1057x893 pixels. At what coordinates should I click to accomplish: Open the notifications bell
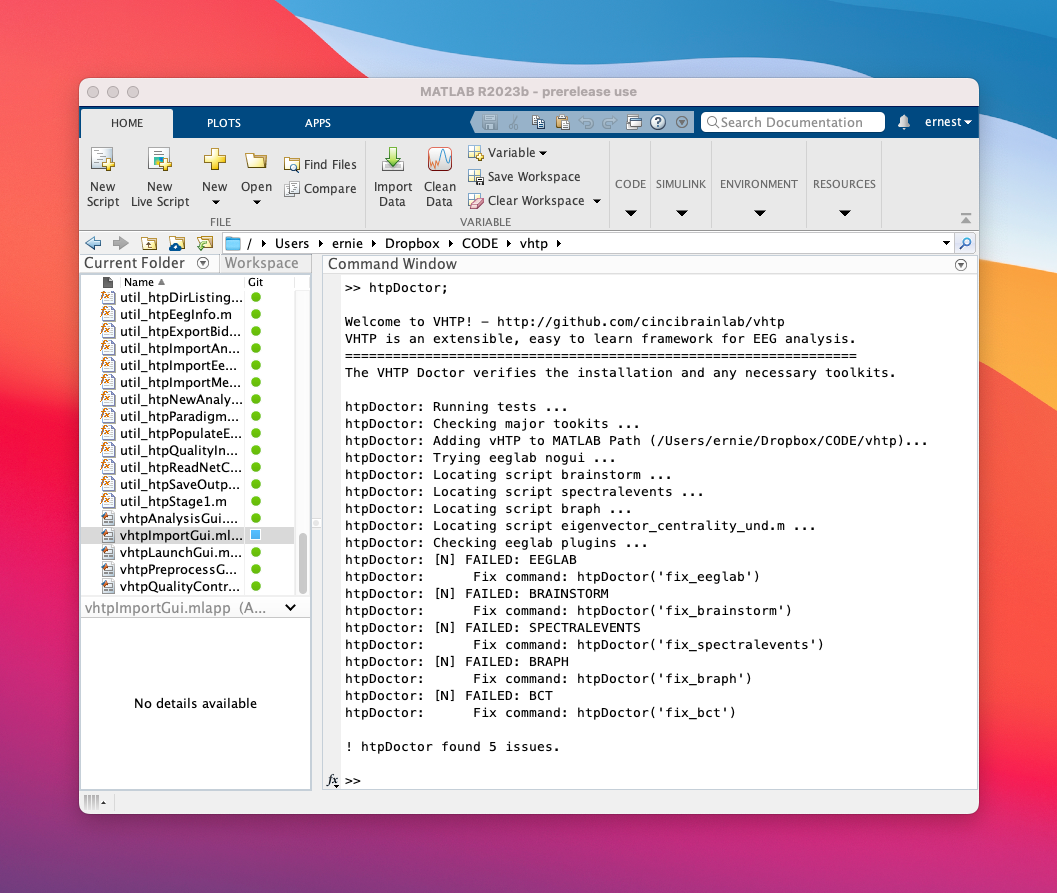click(904, 122)
